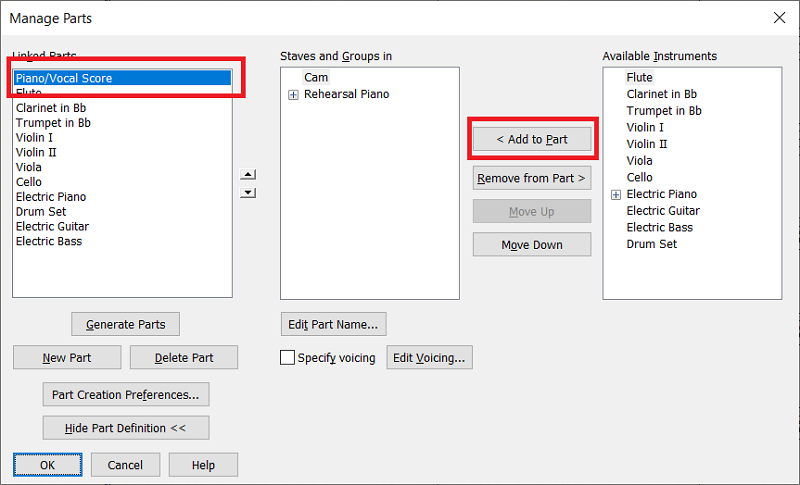Expand Electric Piano in Available Instruments

[615, 195]
